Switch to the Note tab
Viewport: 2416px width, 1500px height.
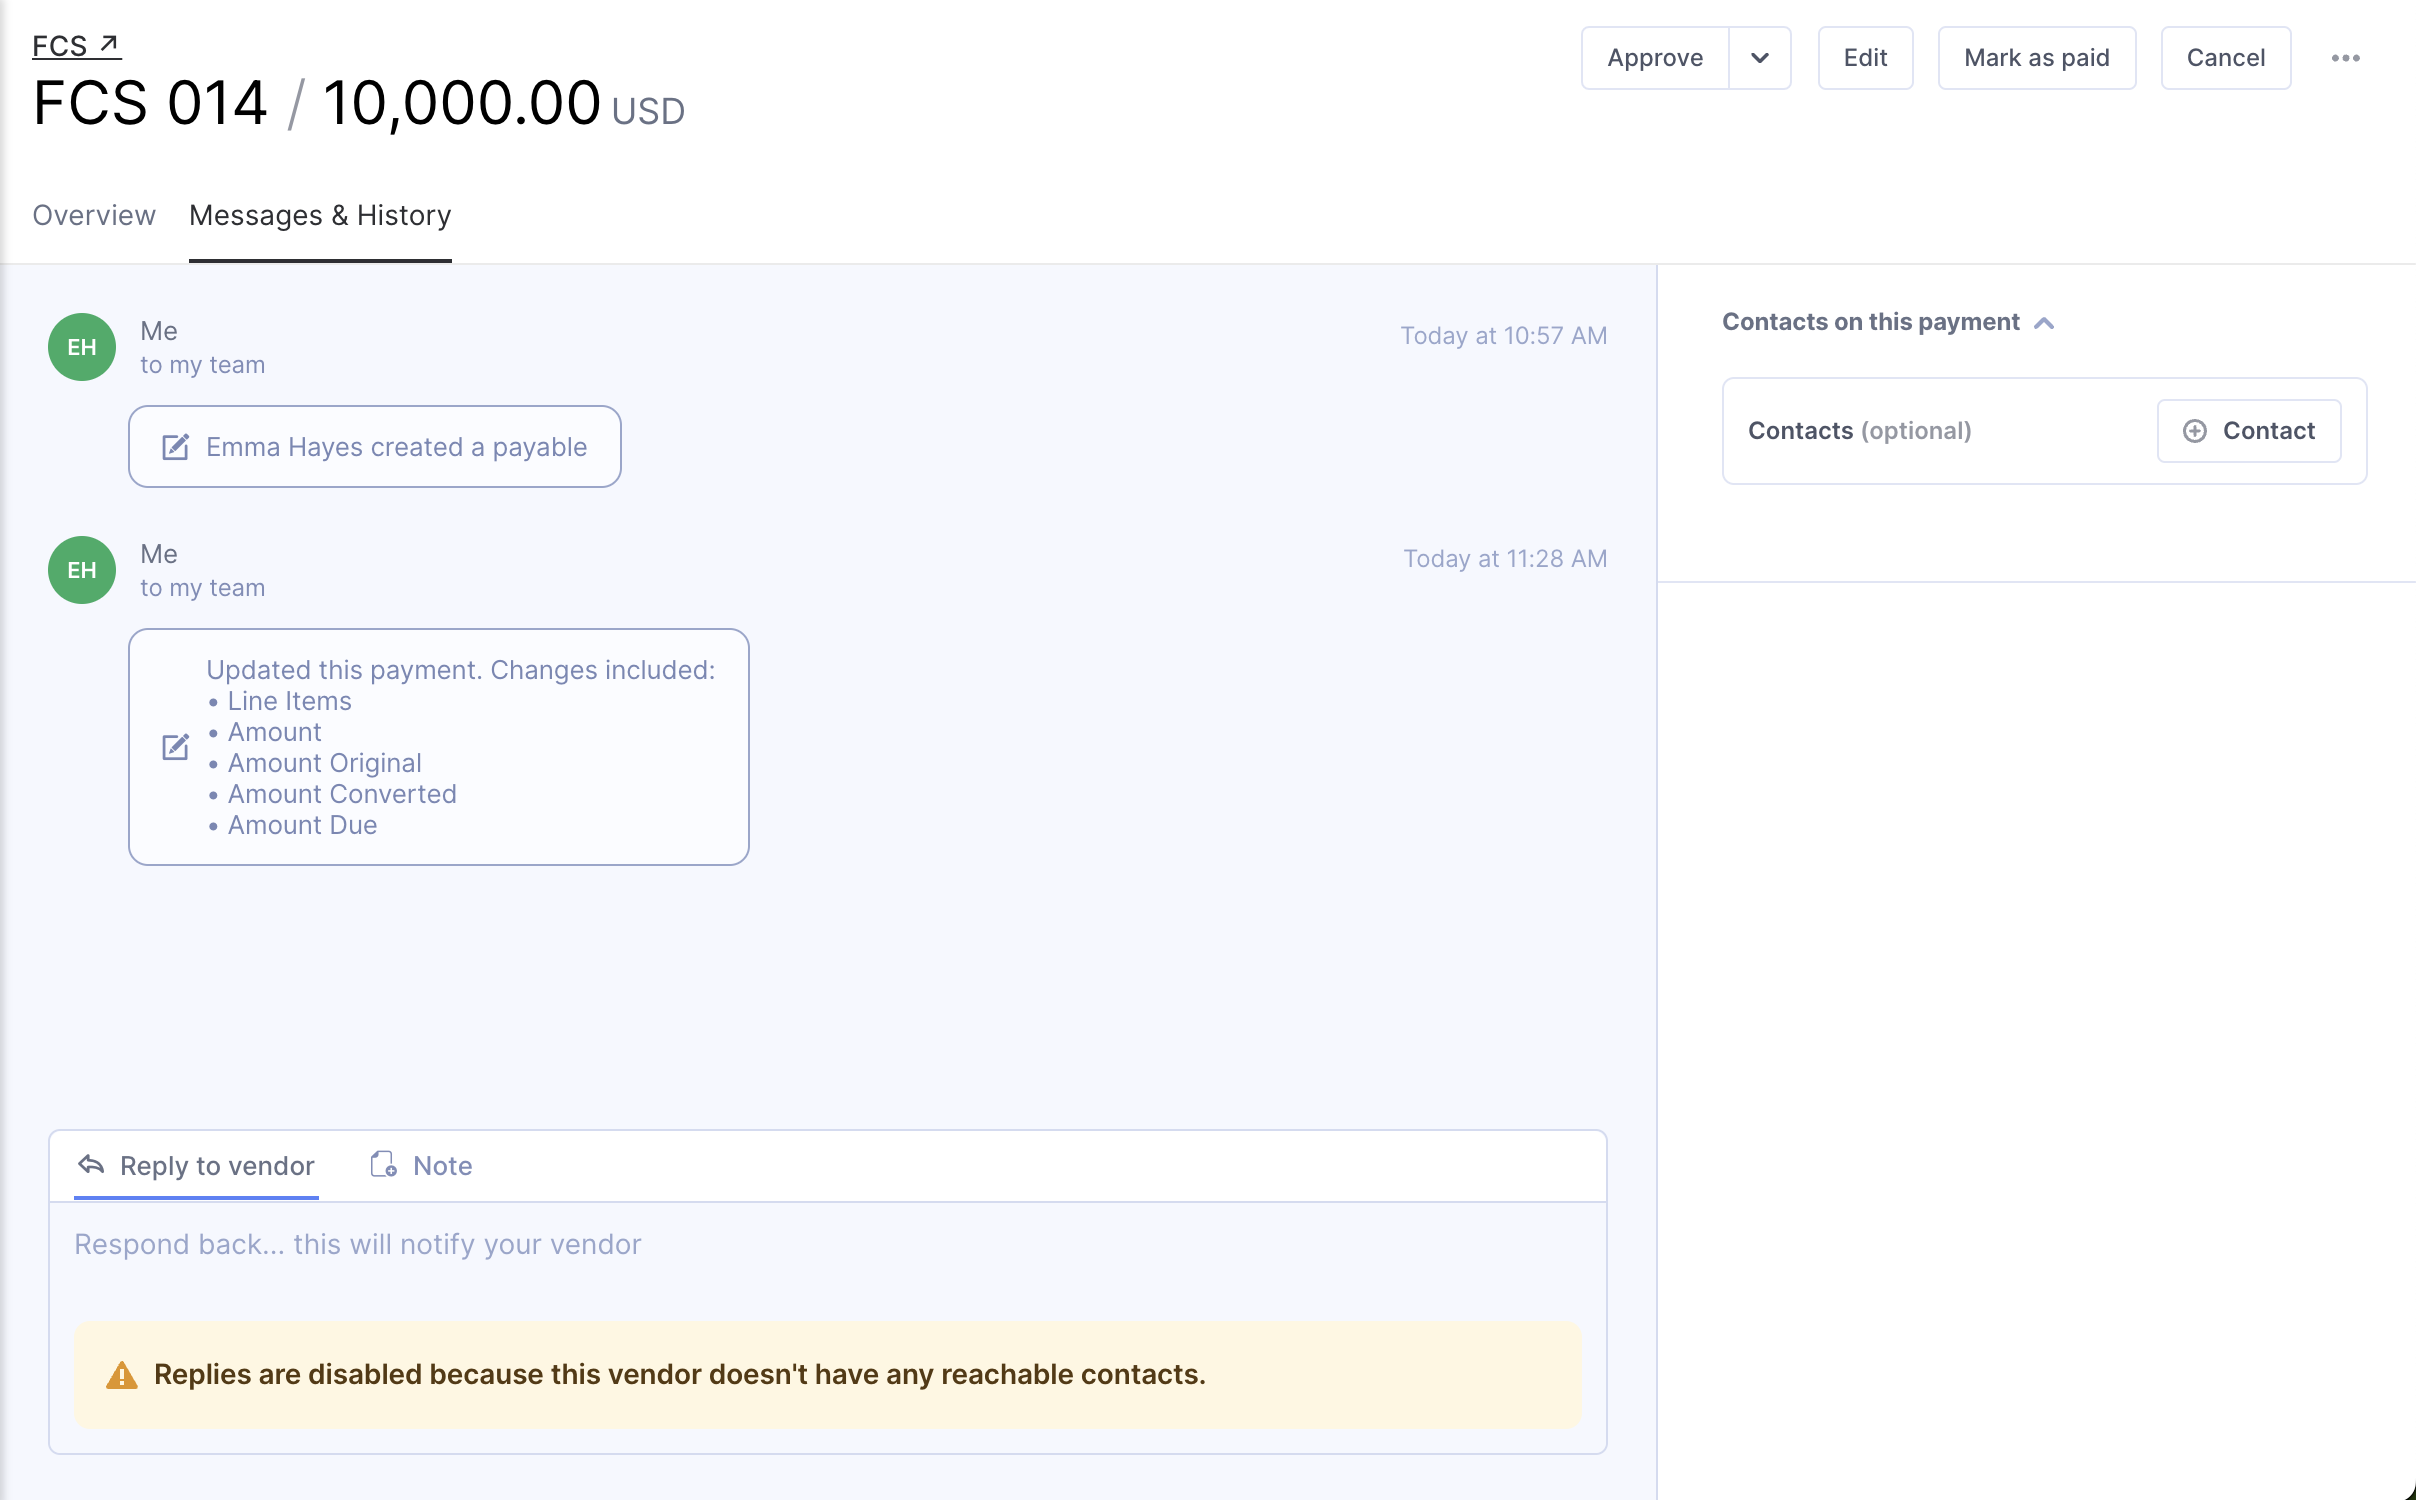pyautogui.click(x=421, y=1166)
